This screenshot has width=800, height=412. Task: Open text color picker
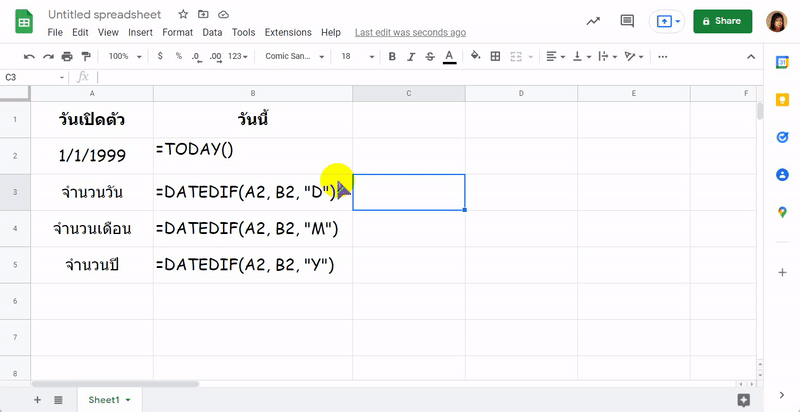pos(449,57)
